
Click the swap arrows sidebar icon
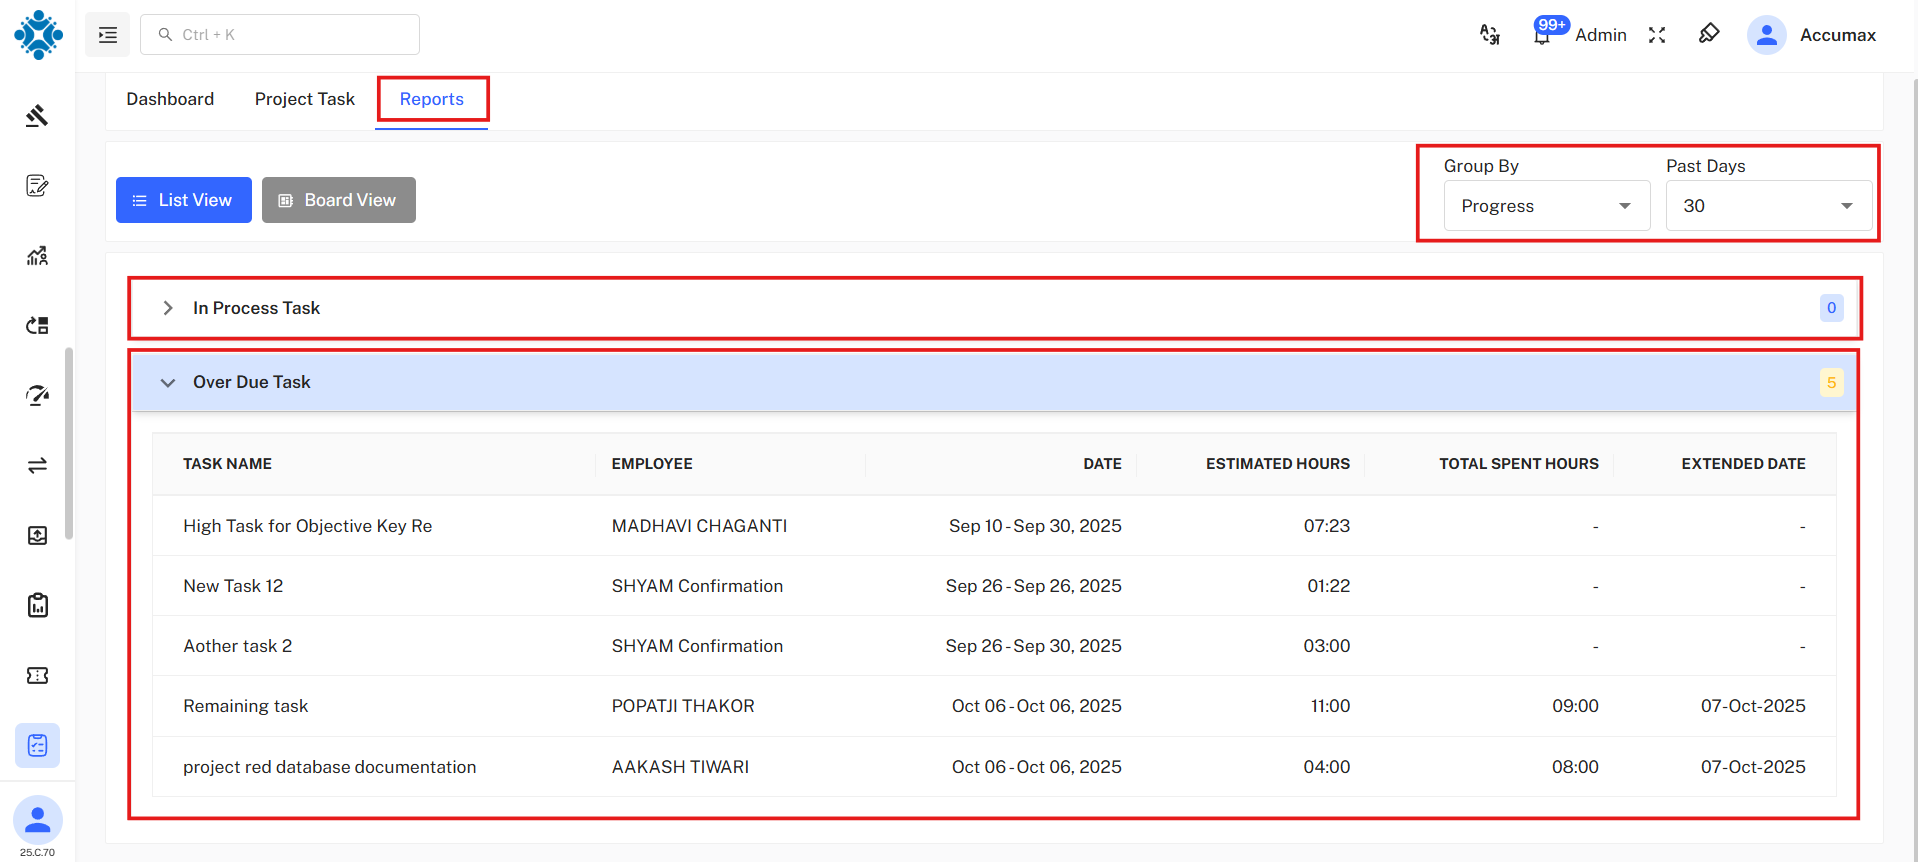(37, 466)
